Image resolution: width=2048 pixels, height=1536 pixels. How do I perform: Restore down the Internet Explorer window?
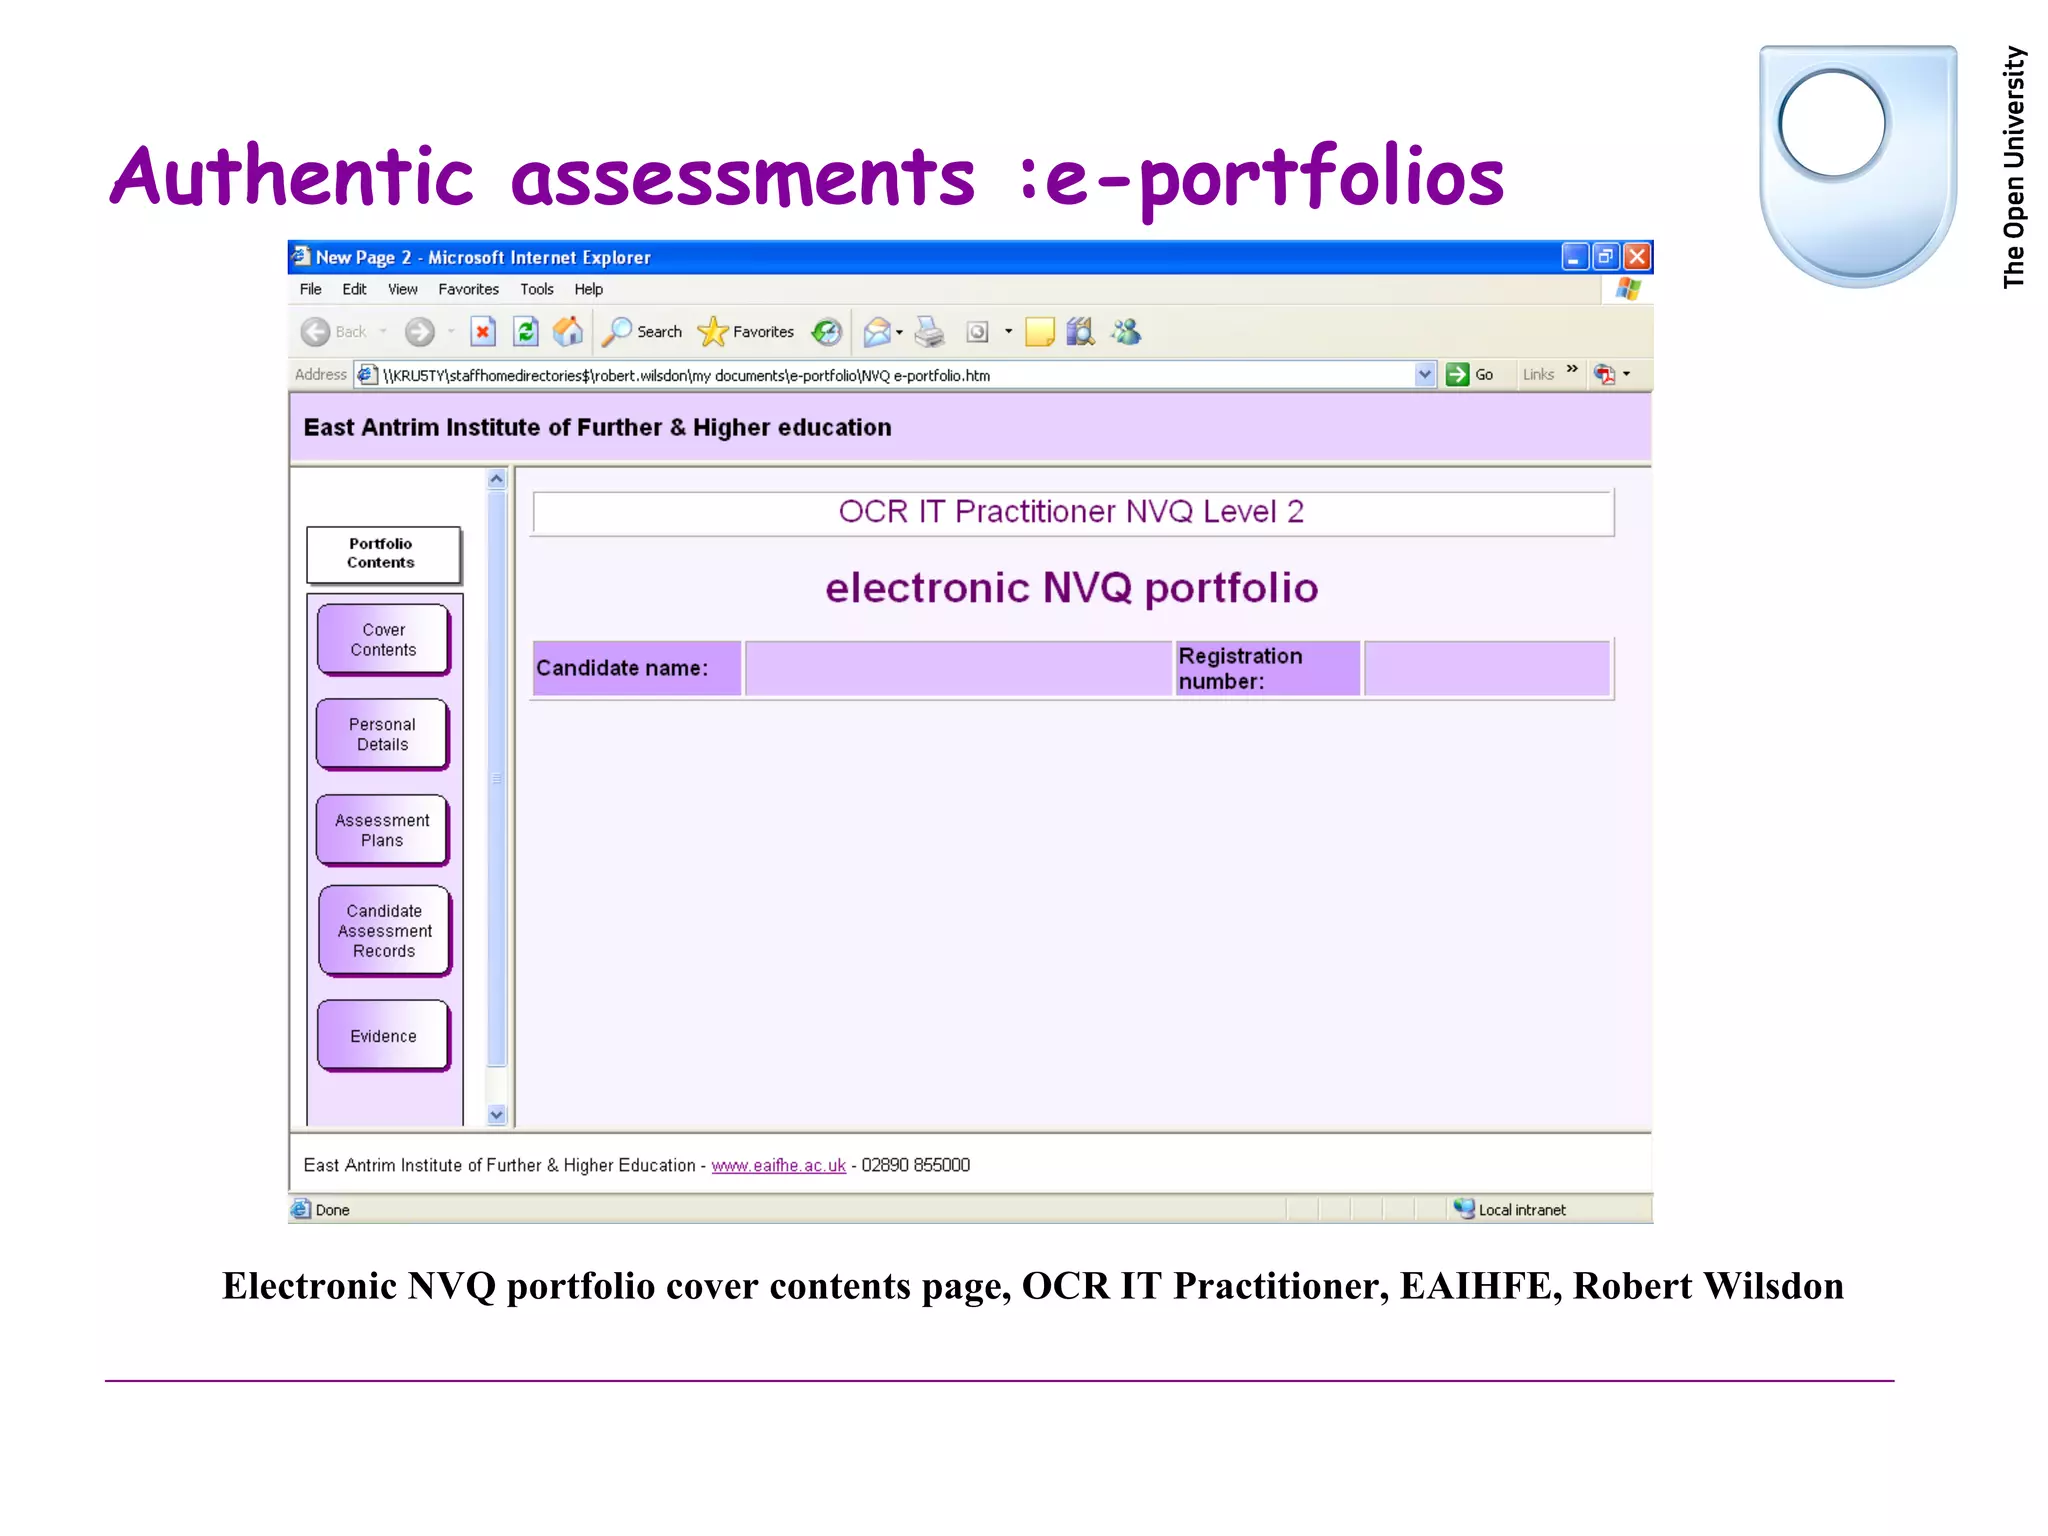(1606, 257)
